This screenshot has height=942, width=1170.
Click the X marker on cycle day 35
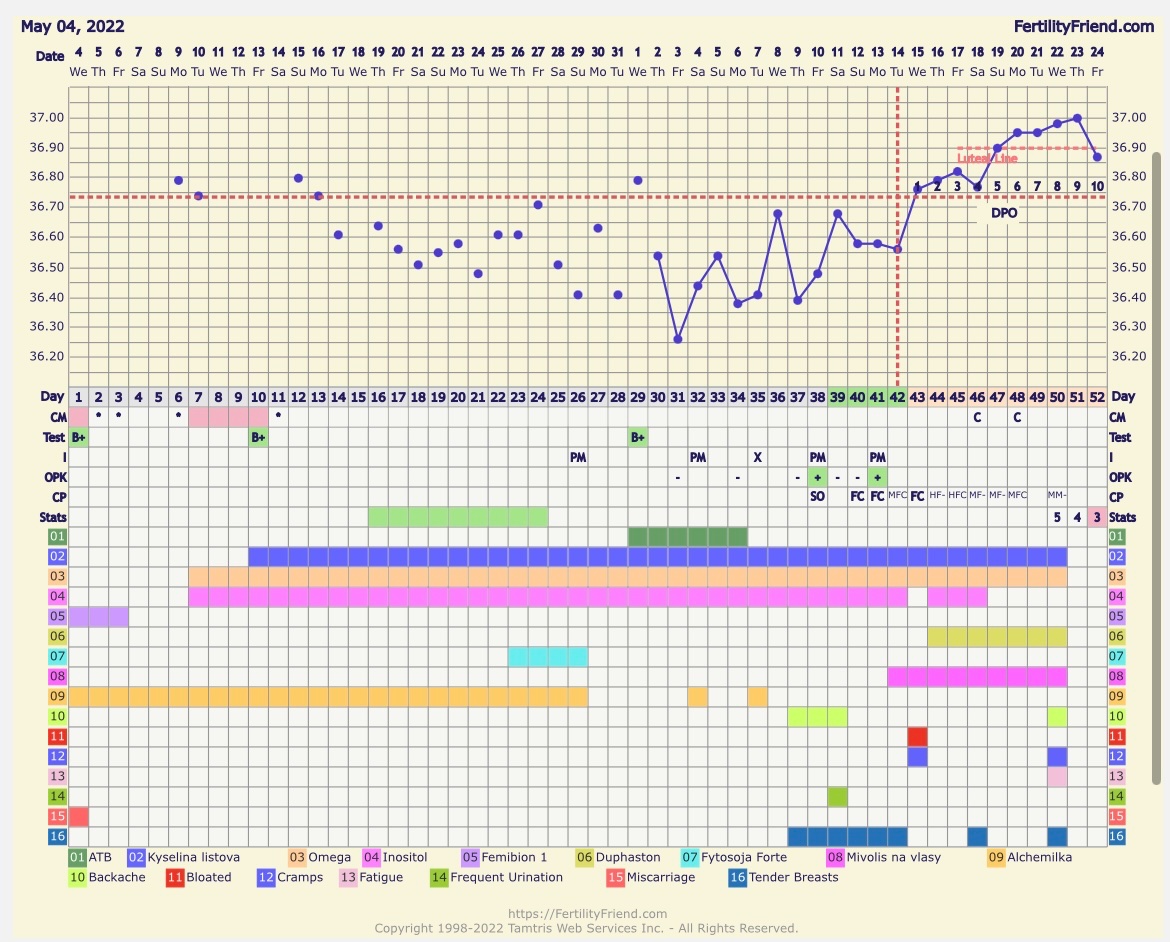pos(757,457)
